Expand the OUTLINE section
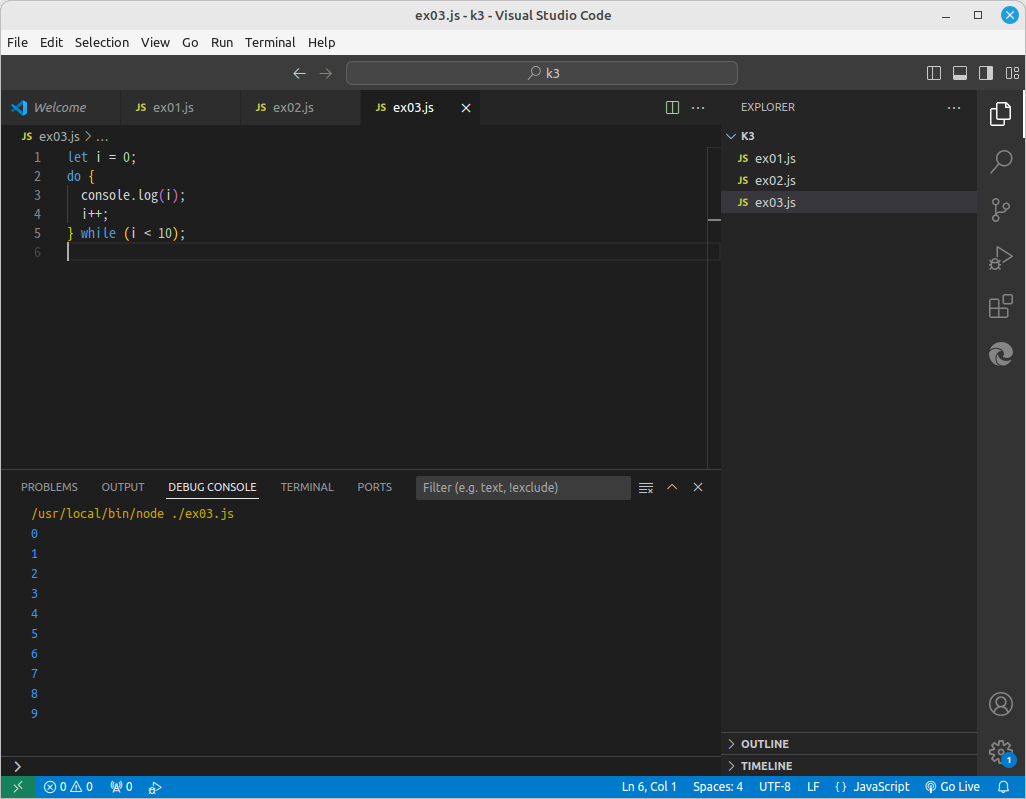This screenshot has height=799, width=1026. [x=849, y=744]
